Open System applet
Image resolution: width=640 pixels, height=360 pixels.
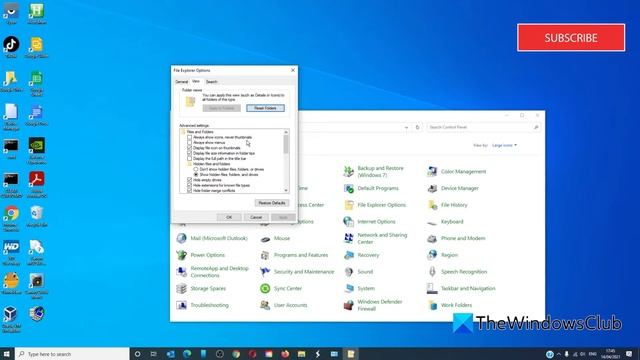(x=359, y=289)
